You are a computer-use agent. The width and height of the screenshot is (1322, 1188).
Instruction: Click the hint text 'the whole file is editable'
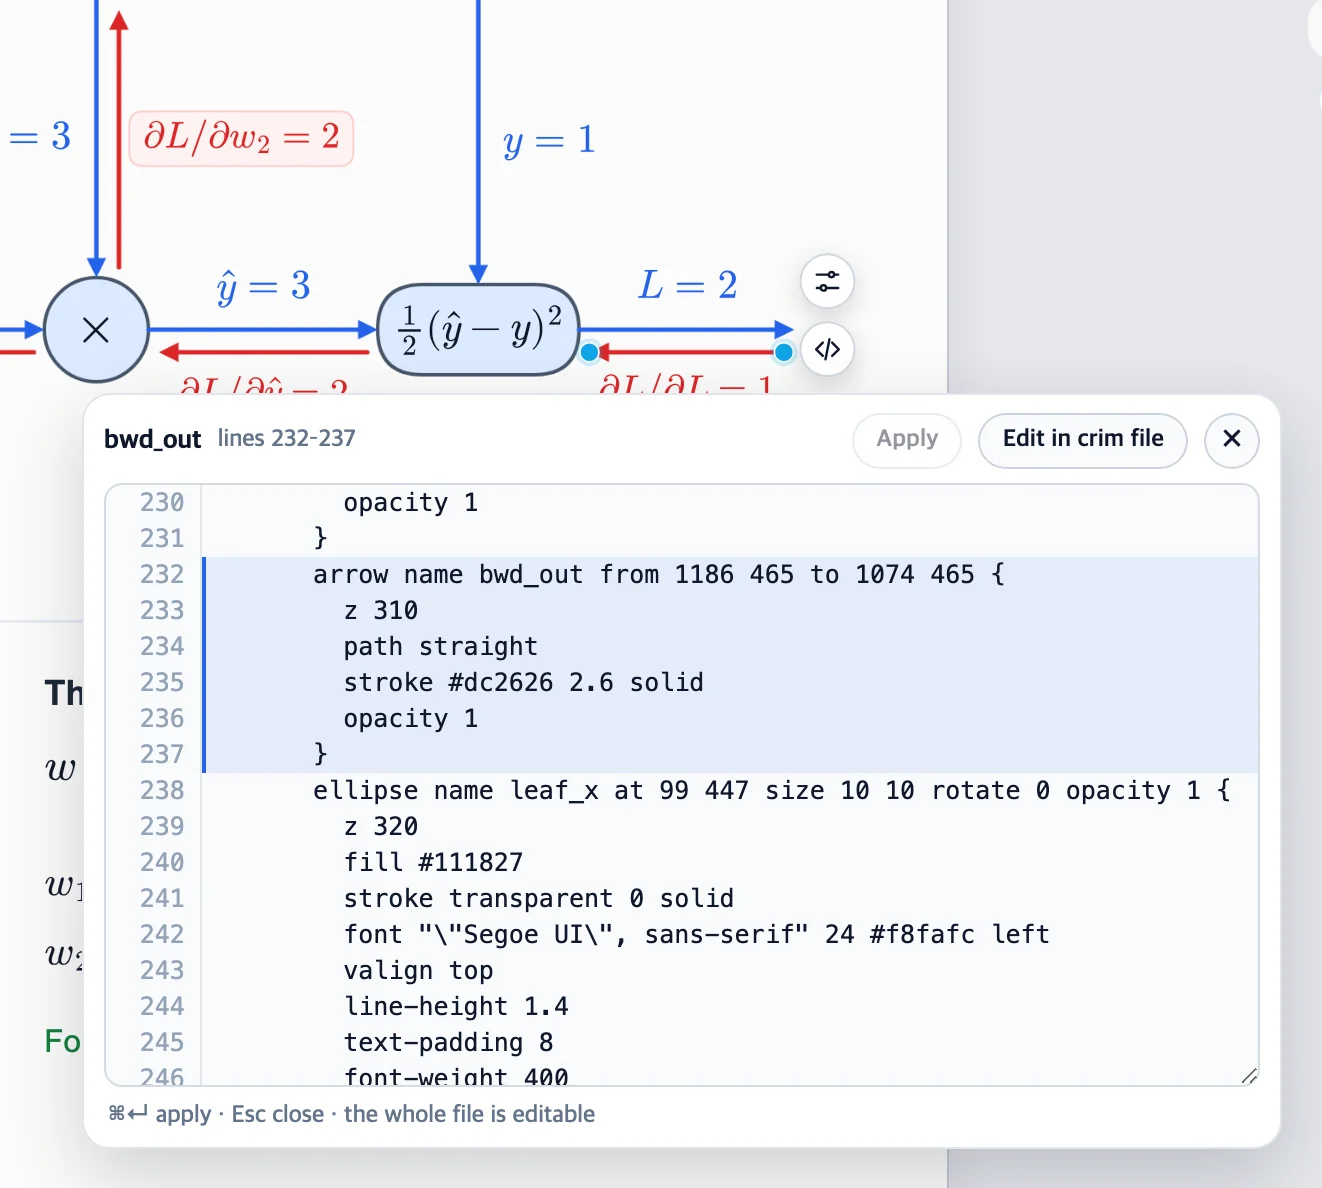(x=469, y=1114)
